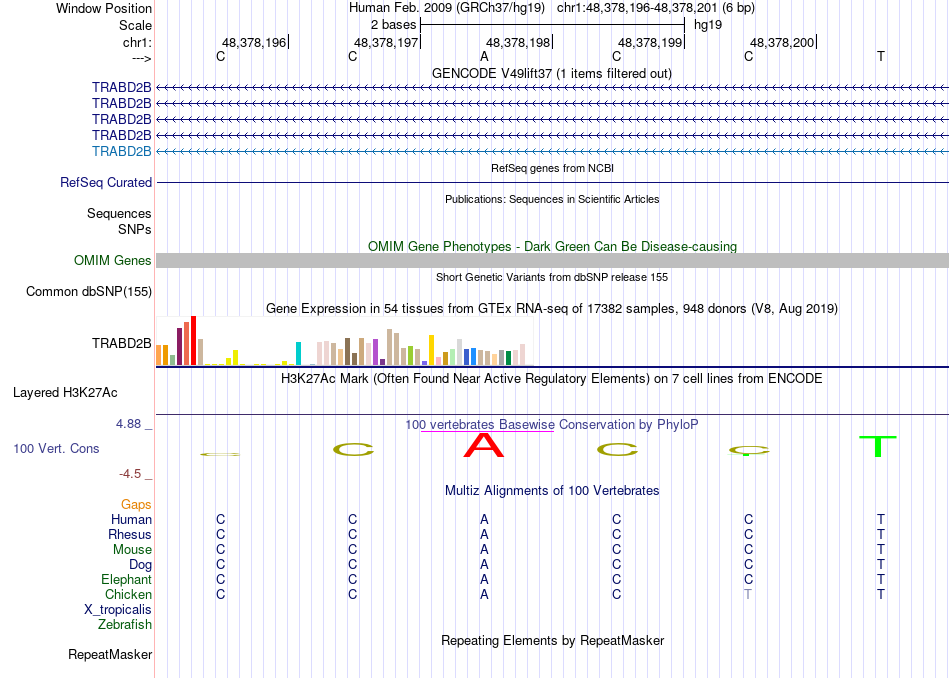950x678 pixels.
Task: Click the T base in the chr1 sequence row
Action: coord(880,56)
